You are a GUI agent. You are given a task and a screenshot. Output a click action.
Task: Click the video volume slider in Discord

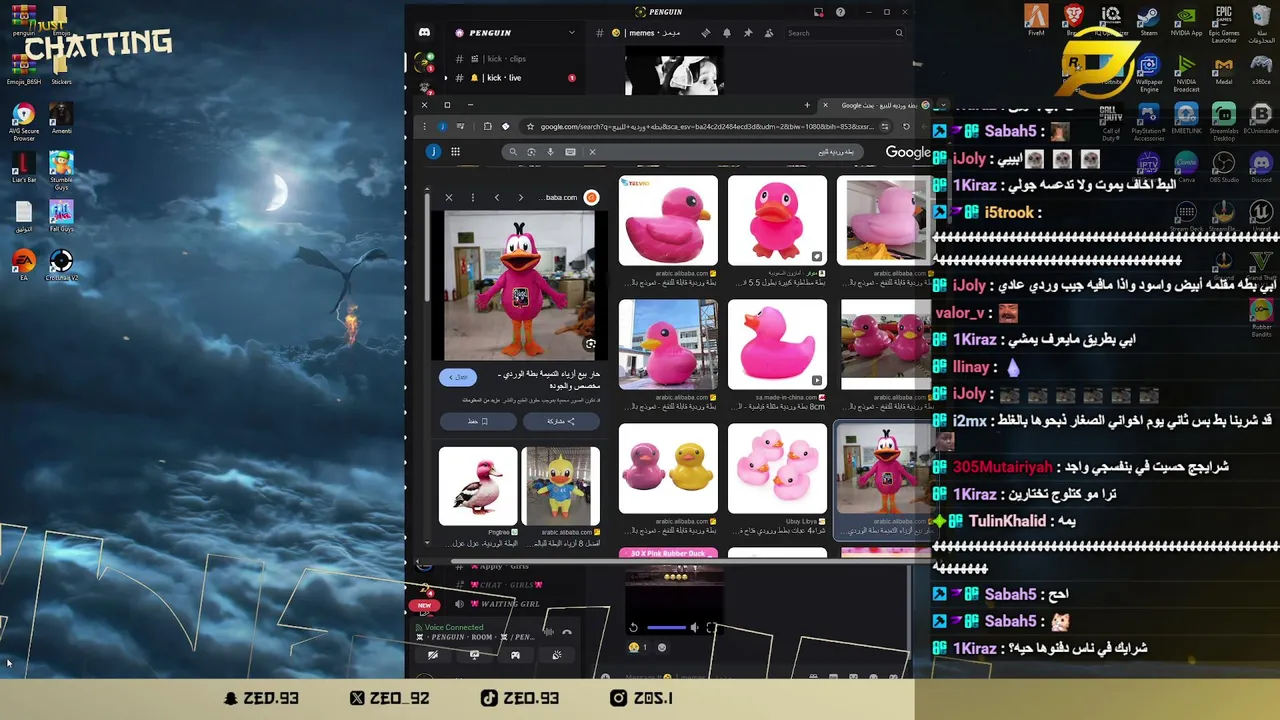tap(666, 628)
